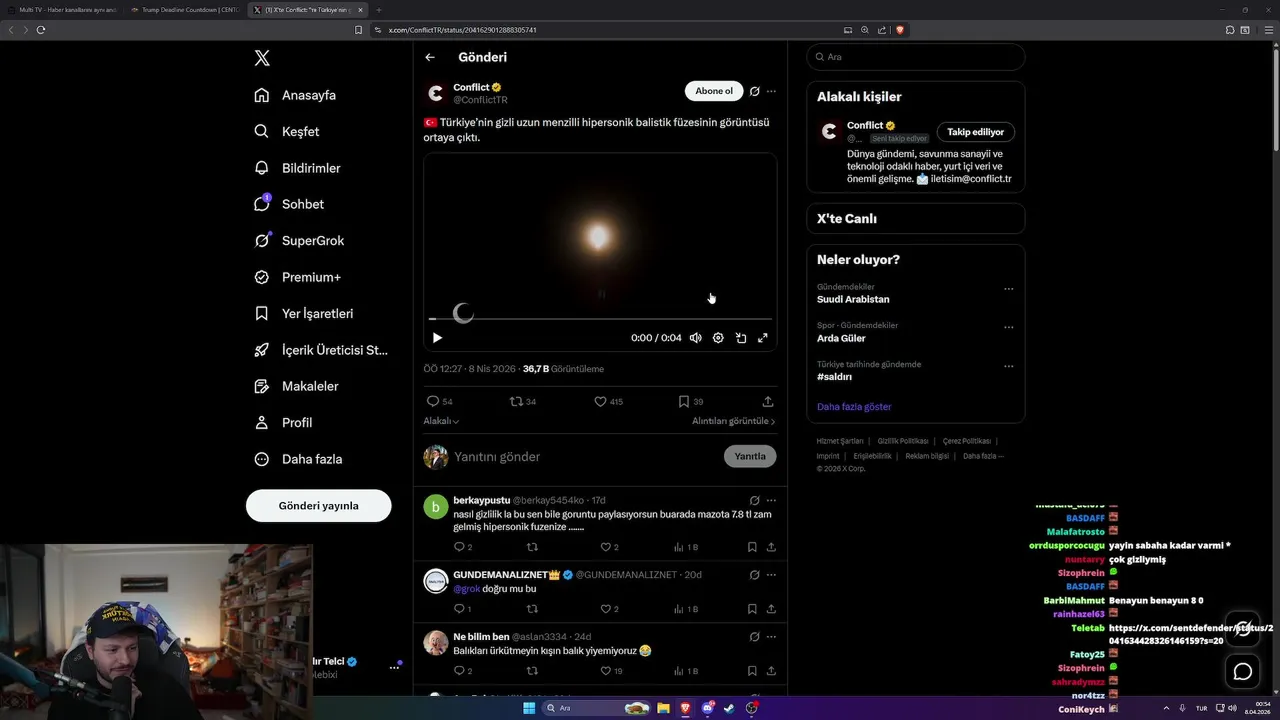Open SuperGrok in the sidebar
Viewport: 1280px width, 720px height.
299,240
